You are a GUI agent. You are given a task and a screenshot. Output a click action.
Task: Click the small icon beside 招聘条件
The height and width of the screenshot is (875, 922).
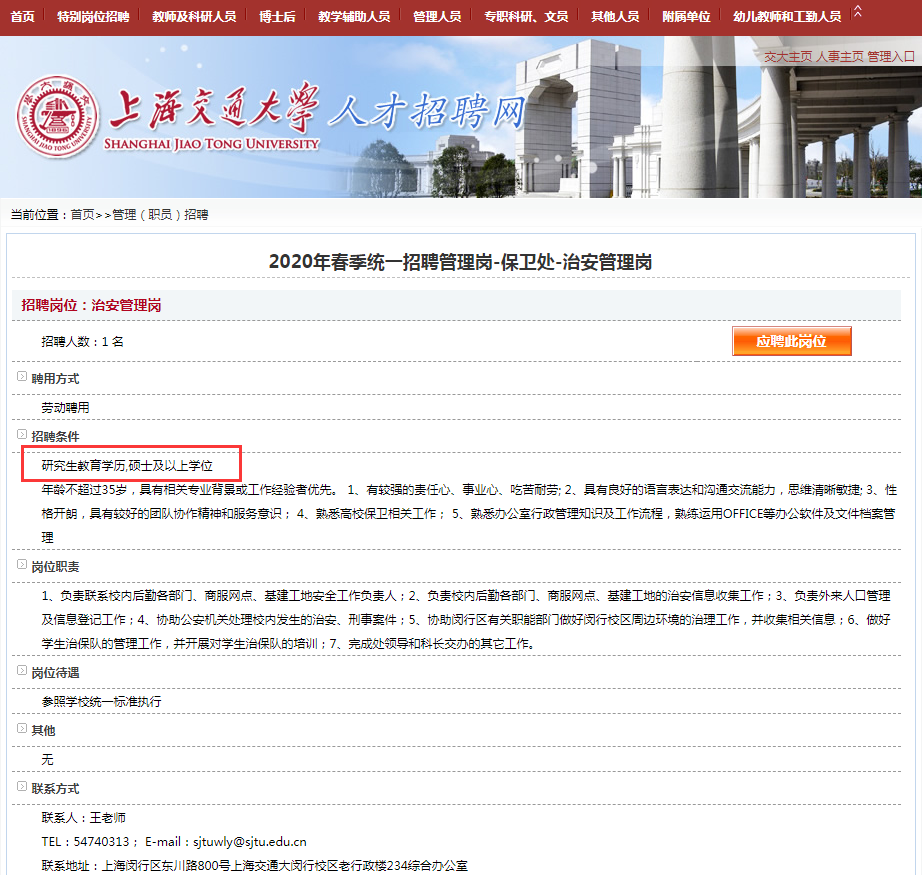pos(22,435)
